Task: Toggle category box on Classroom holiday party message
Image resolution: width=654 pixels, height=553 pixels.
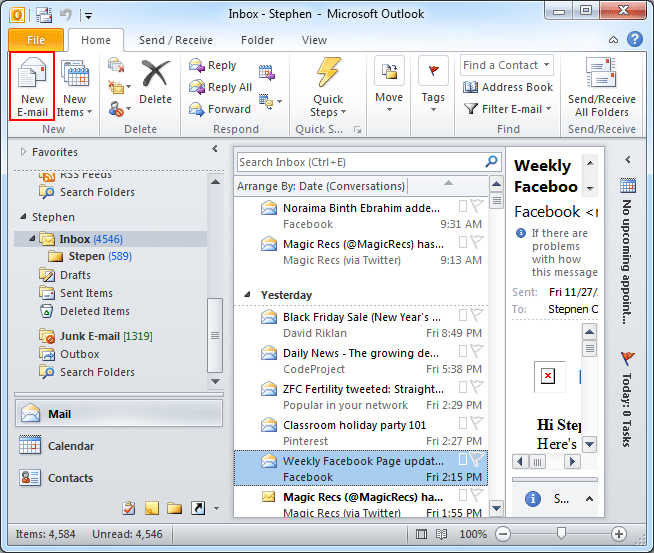Action: pyautogui.click(x=463, y=423)
